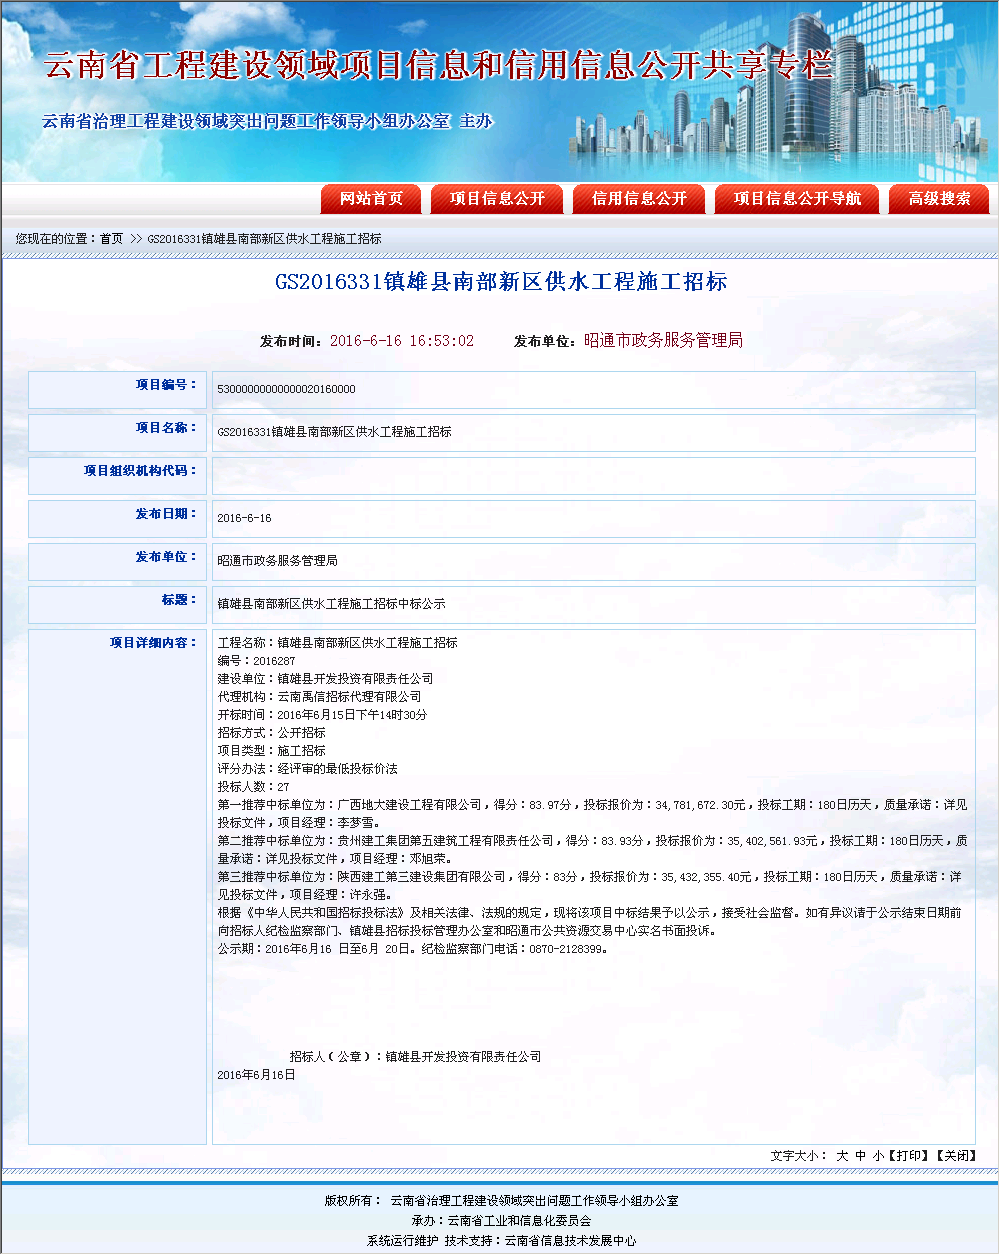Click the line 编号：2016287
1000x1255 pixels.
click(x=256, y=661)
